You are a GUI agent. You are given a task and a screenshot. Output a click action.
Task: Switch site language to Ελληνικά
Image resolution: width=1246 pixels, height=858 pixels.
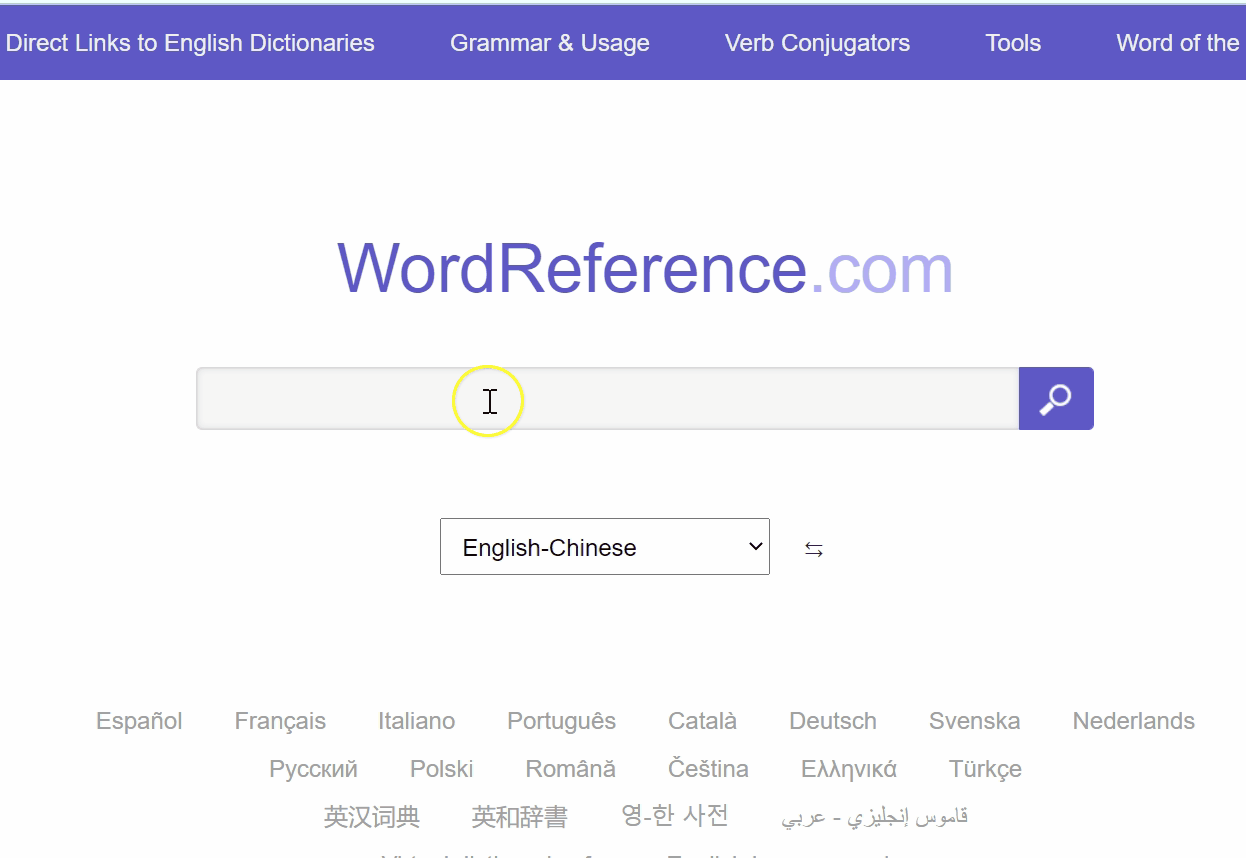tap(849, 769)
